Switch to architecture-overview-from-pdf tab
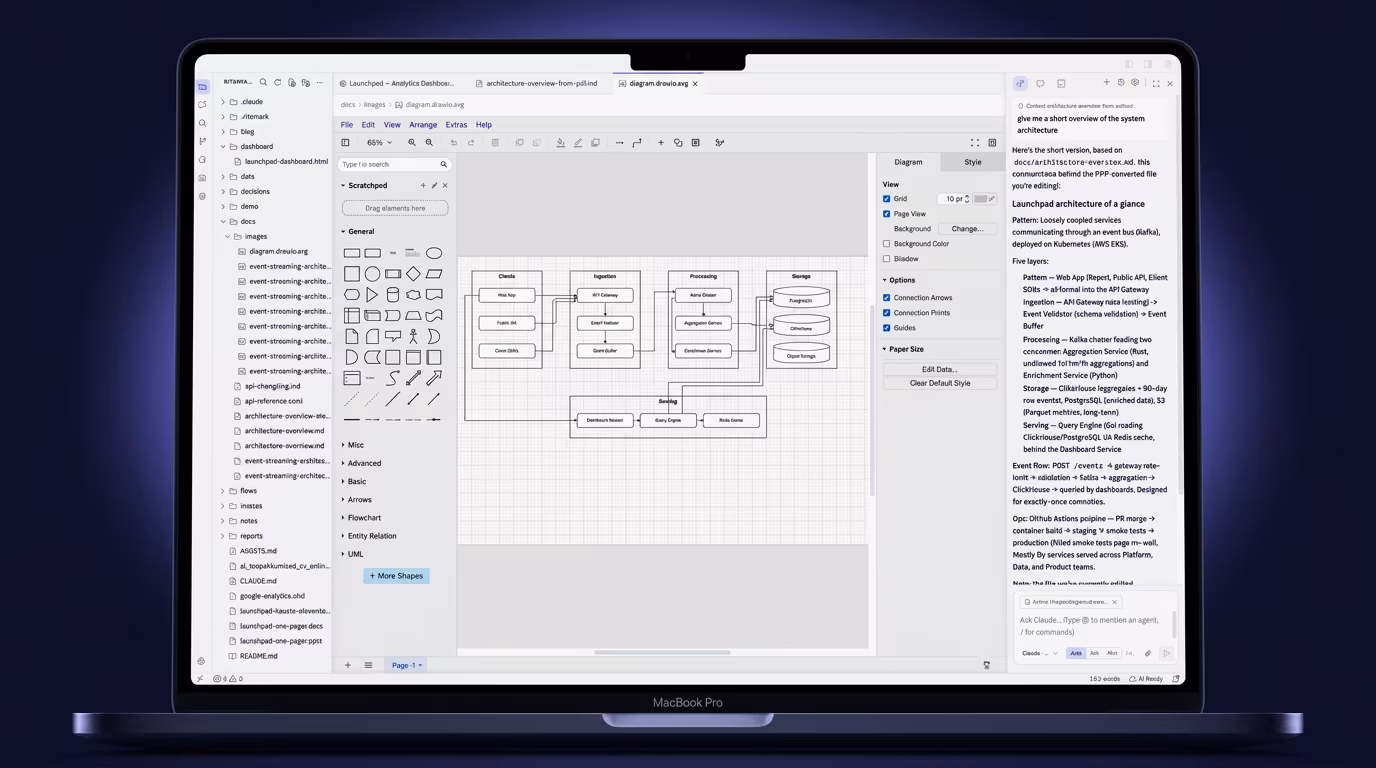1376x768 pixels. (x=536, y=84)
